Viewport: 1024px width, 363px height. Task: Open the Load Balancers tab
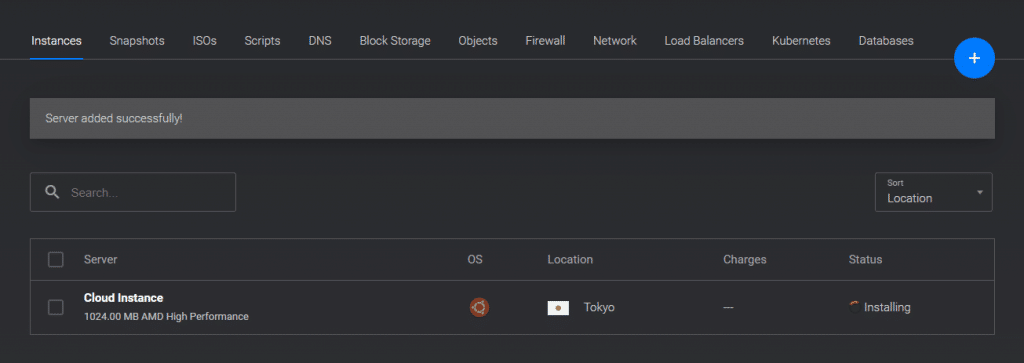click(x=704, y=40)
